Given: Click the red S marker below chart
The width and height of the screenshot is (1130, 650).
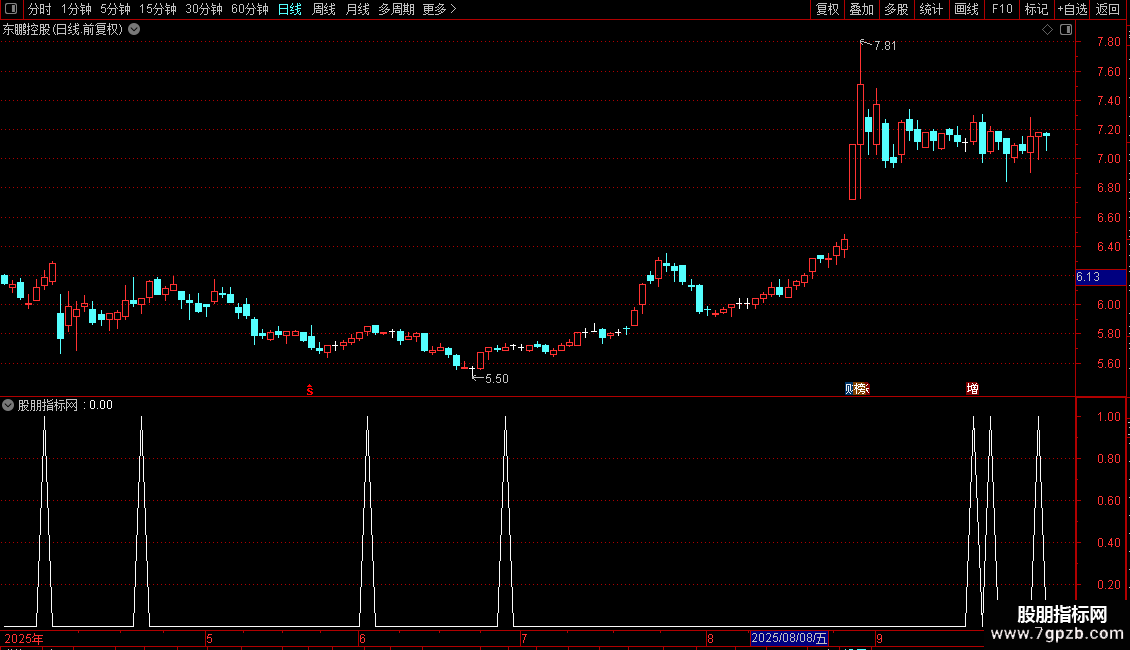Looking at the screenshot, I should tap(310, 390).
